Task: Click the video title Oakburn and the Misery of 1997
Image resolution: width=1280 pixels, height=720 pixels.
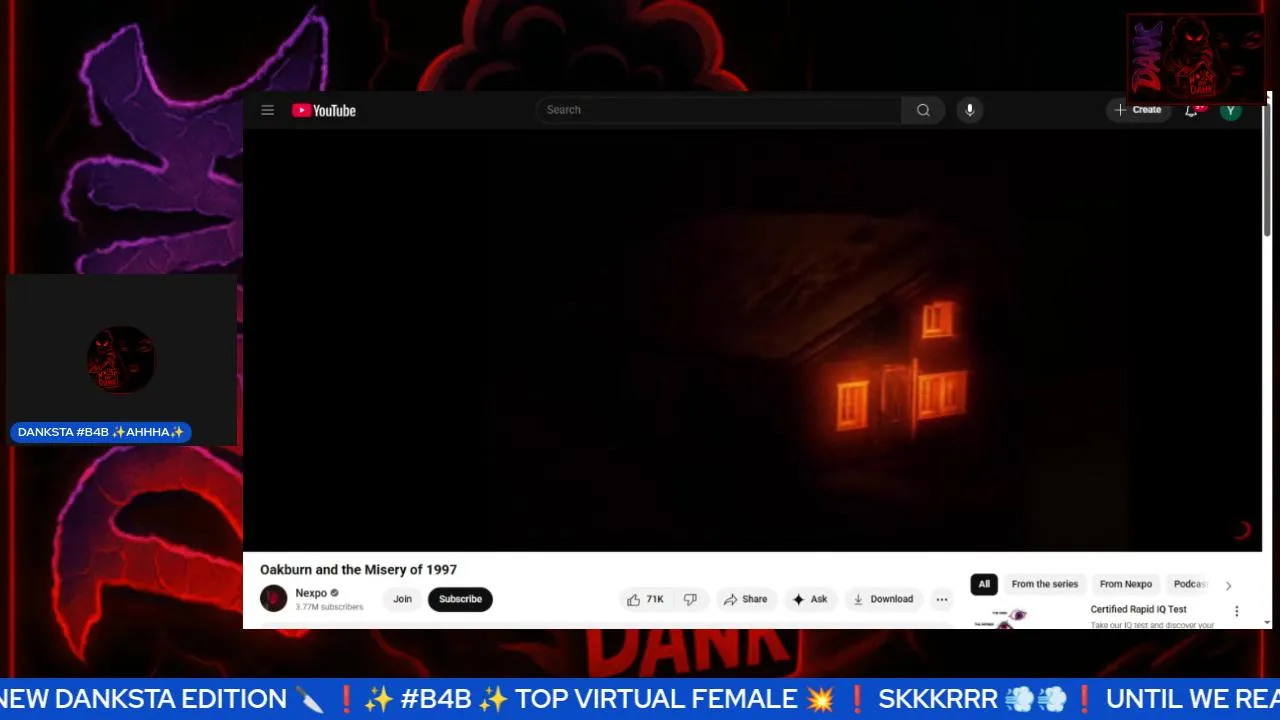Action: [358, 569]
